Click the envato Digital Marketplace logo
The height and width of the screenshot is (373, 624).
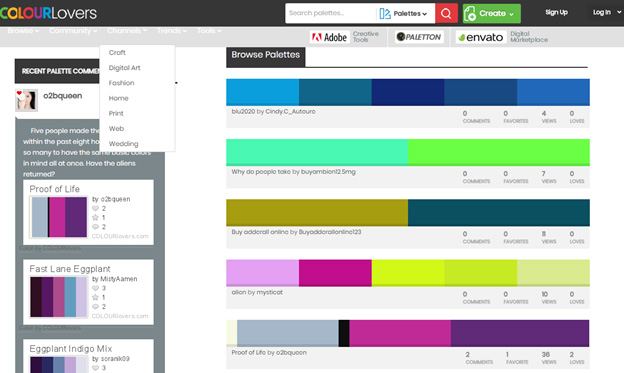point(502,37)
